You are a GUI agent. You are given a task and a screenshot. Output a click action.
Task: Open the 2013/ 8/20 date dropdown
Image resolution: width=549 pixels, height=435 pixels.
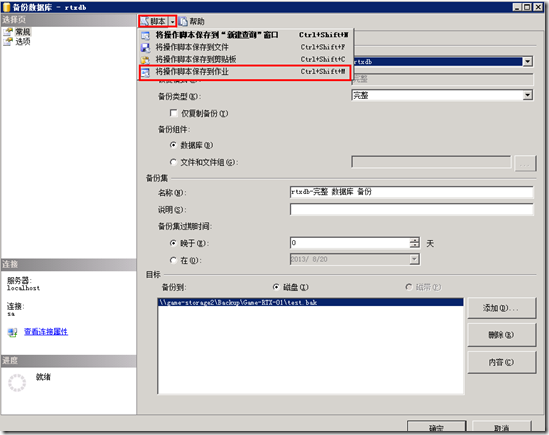pyautogui.click(x=414, y=259)
